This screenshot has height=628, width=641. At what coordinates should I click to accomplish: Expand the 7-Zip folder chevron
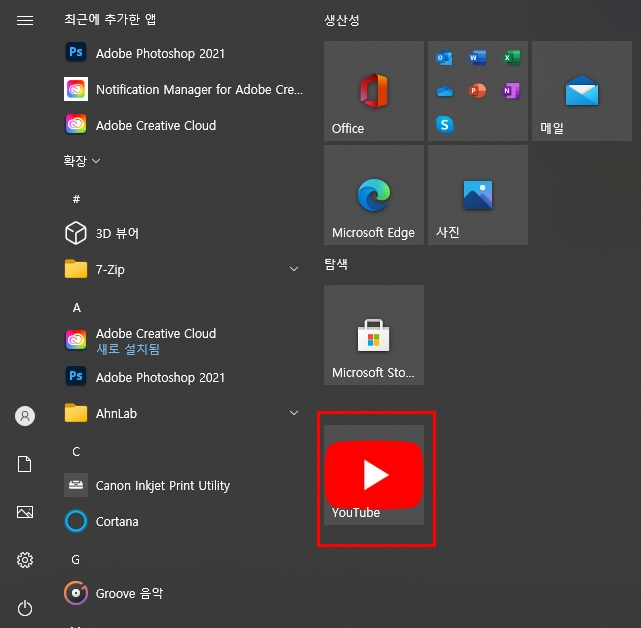(294, 269)
